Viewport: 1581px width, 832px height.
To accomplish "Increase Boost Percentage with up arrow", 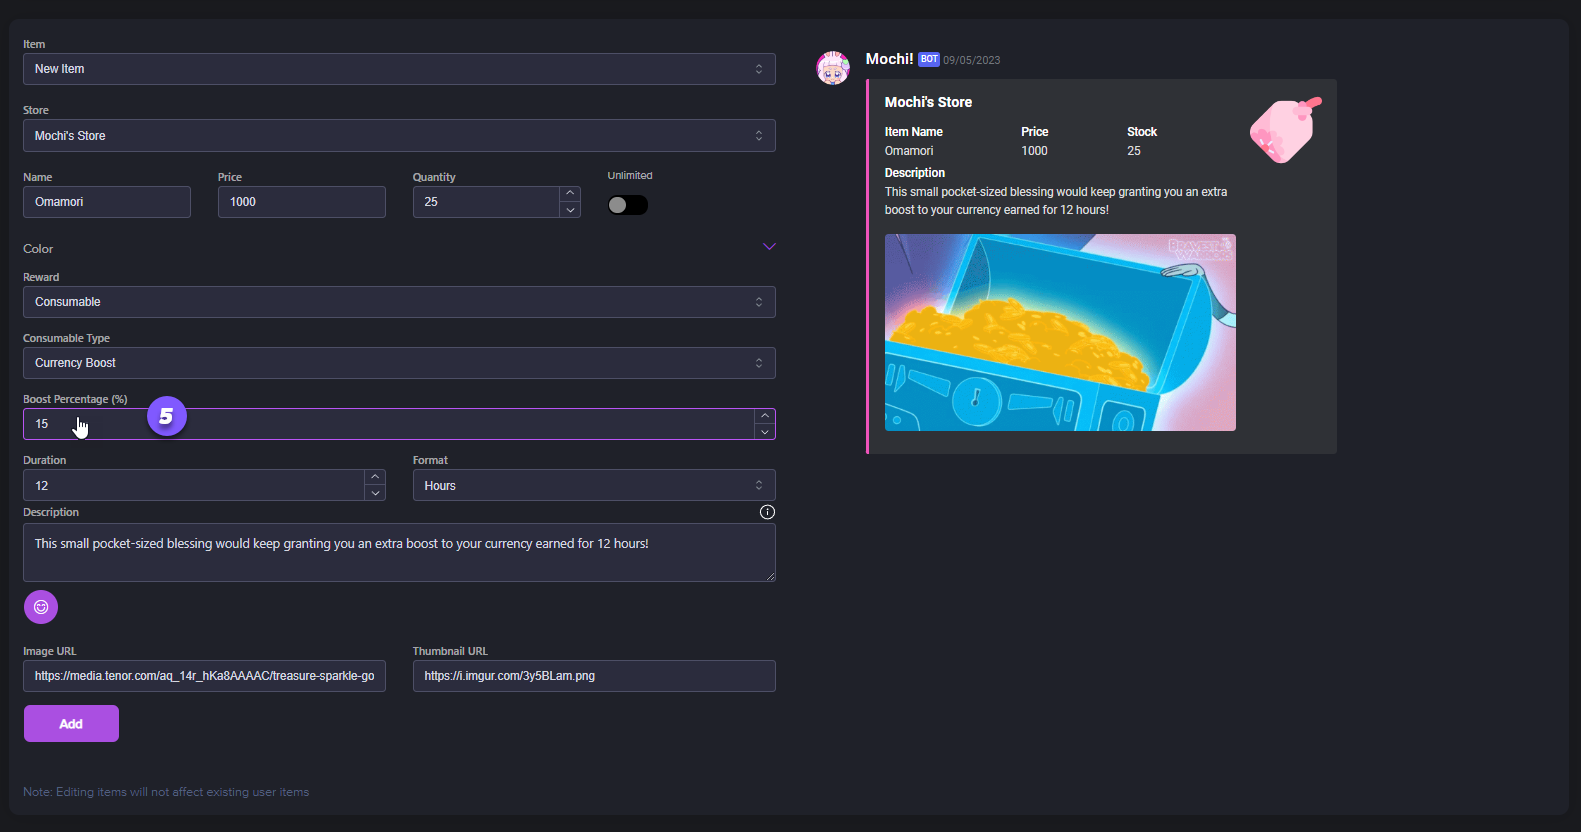I will [x=765, y=416].
